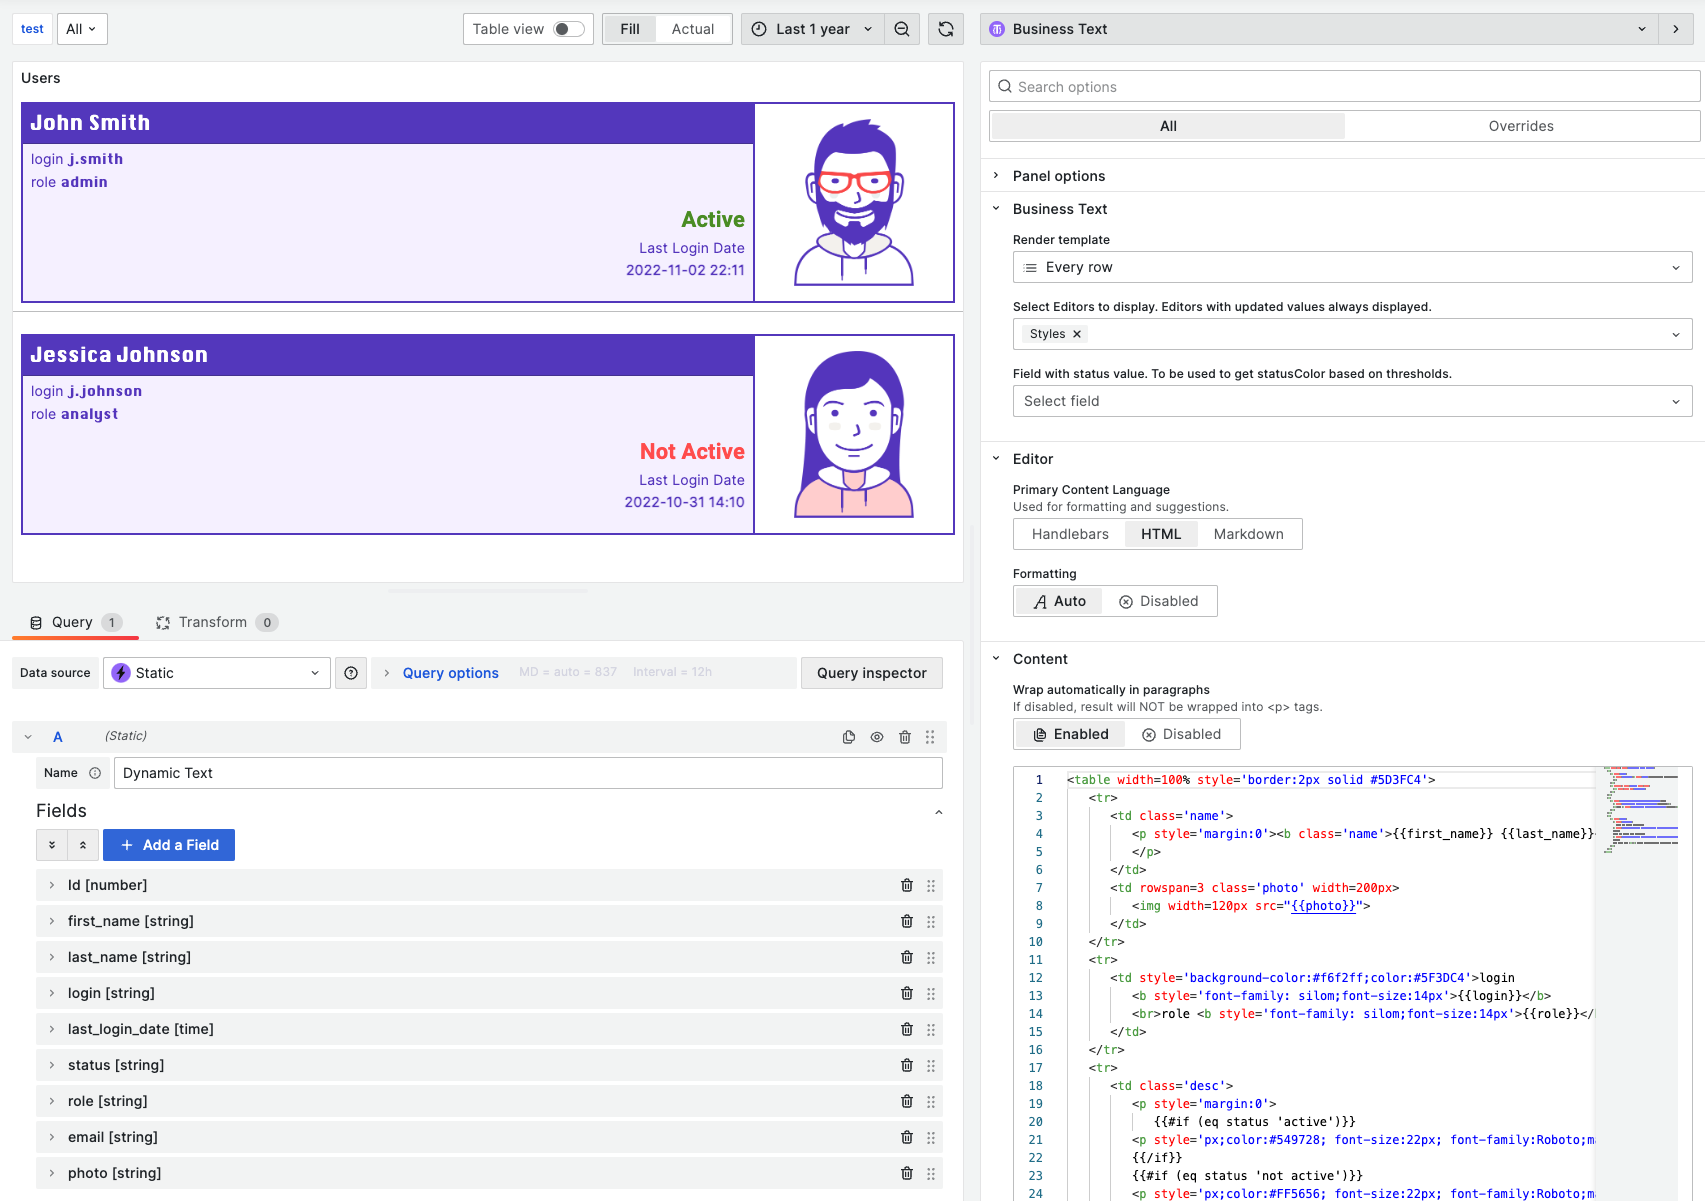Open the Render template dropdown
This screenshot has height=1201, width=1705.
coord(1352,267)
